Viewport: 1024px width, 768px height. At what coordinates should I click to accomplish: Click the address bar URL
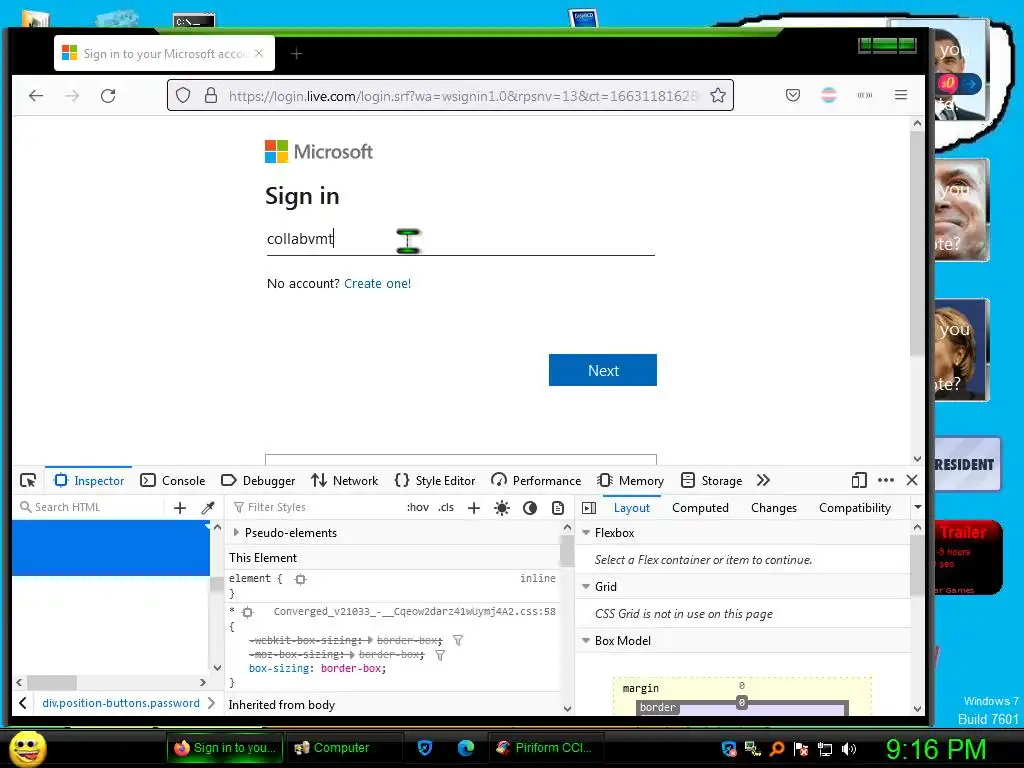(x=464, y=96)
